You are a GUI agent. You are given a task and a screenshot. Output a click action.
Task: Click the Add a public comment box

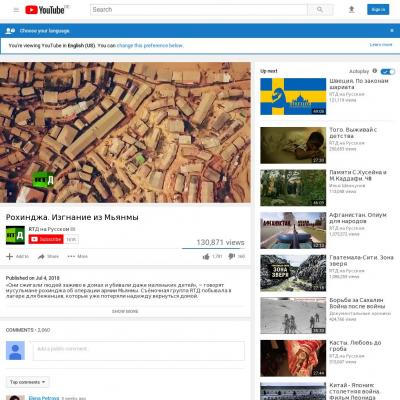(139, 351)
